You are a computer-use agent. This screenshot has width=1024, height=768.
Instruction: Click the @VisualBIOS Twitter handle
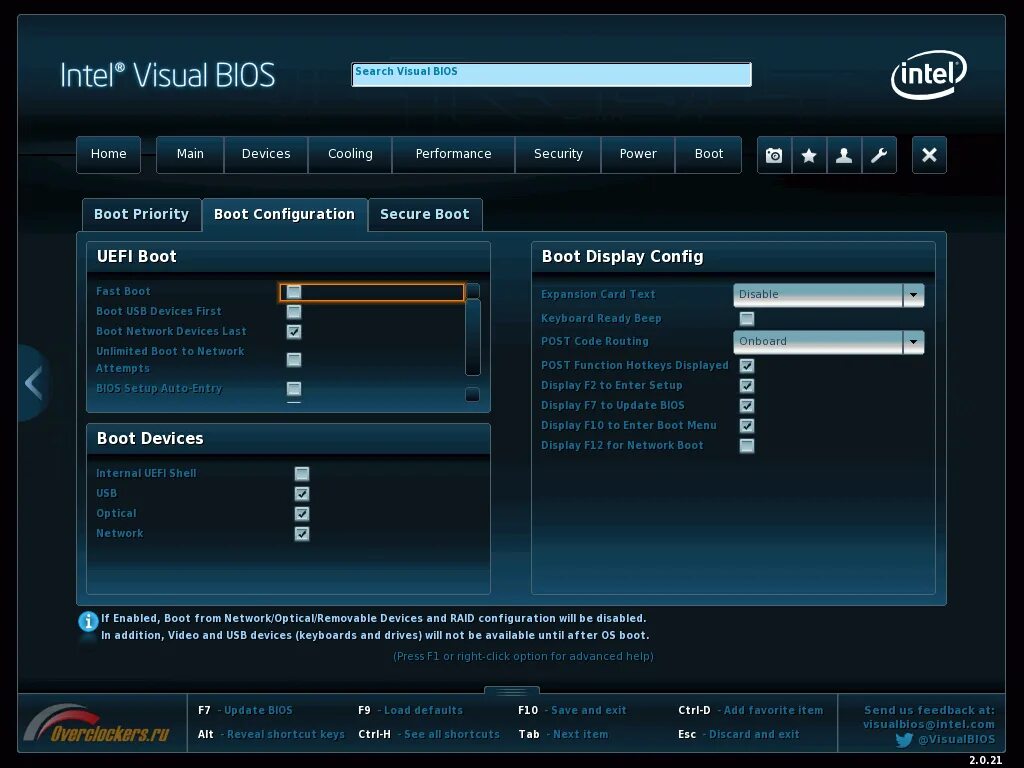pyautogui.click(x=957, y=740)
